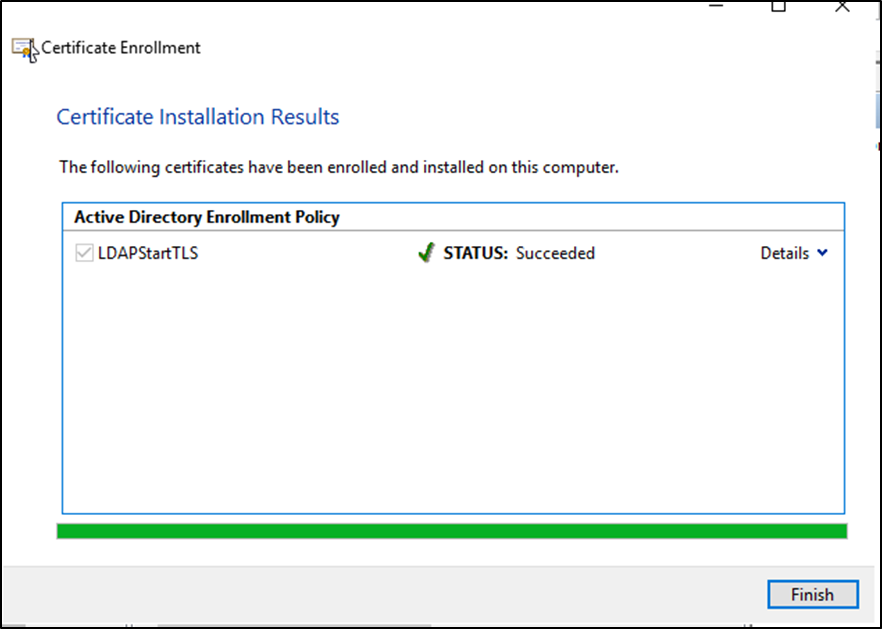This screenshot has height=629, width=882.
Task: Click the Certificate Enrollment title text
Action: [121, 48]
